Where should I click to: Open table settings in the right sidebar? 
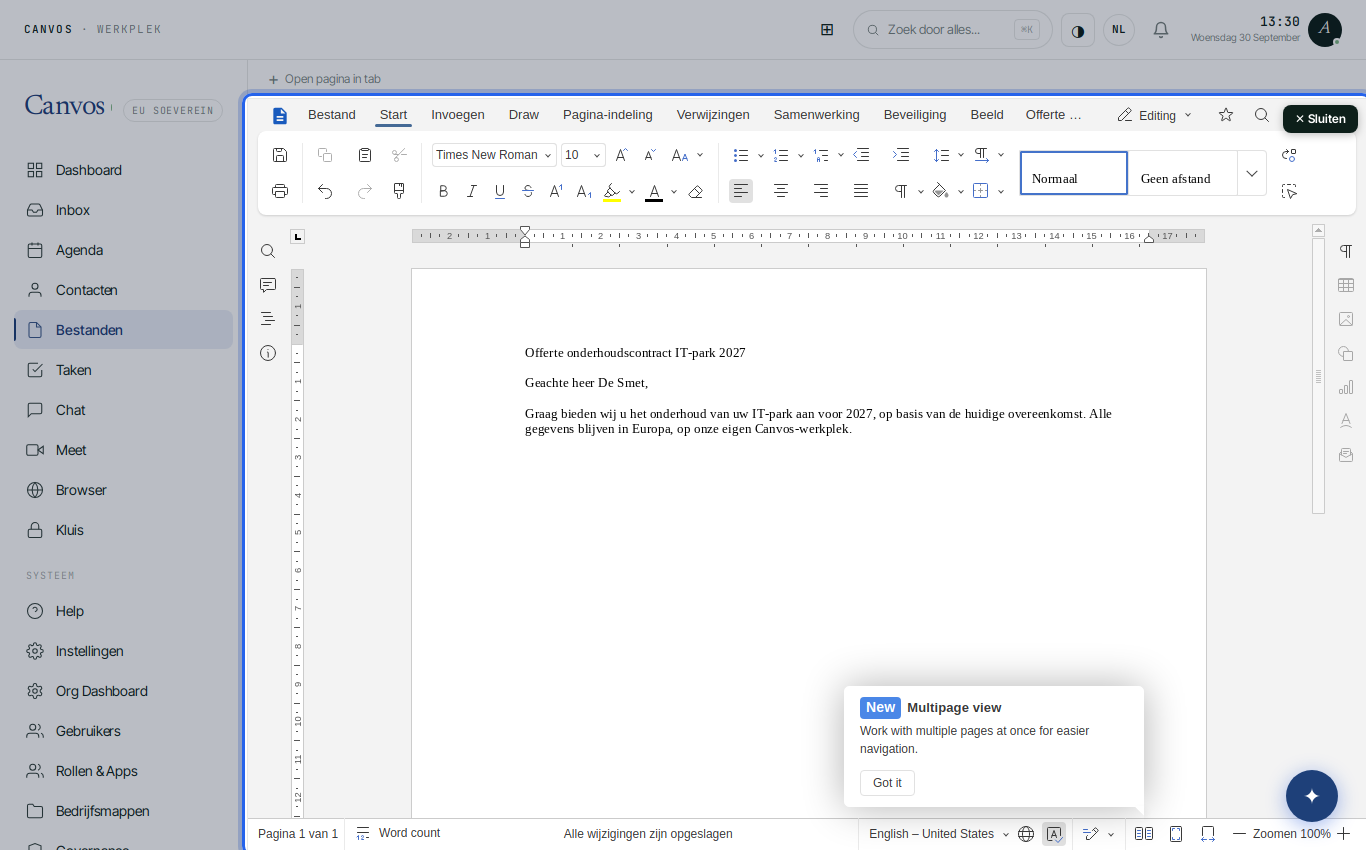coord(1346,285)
